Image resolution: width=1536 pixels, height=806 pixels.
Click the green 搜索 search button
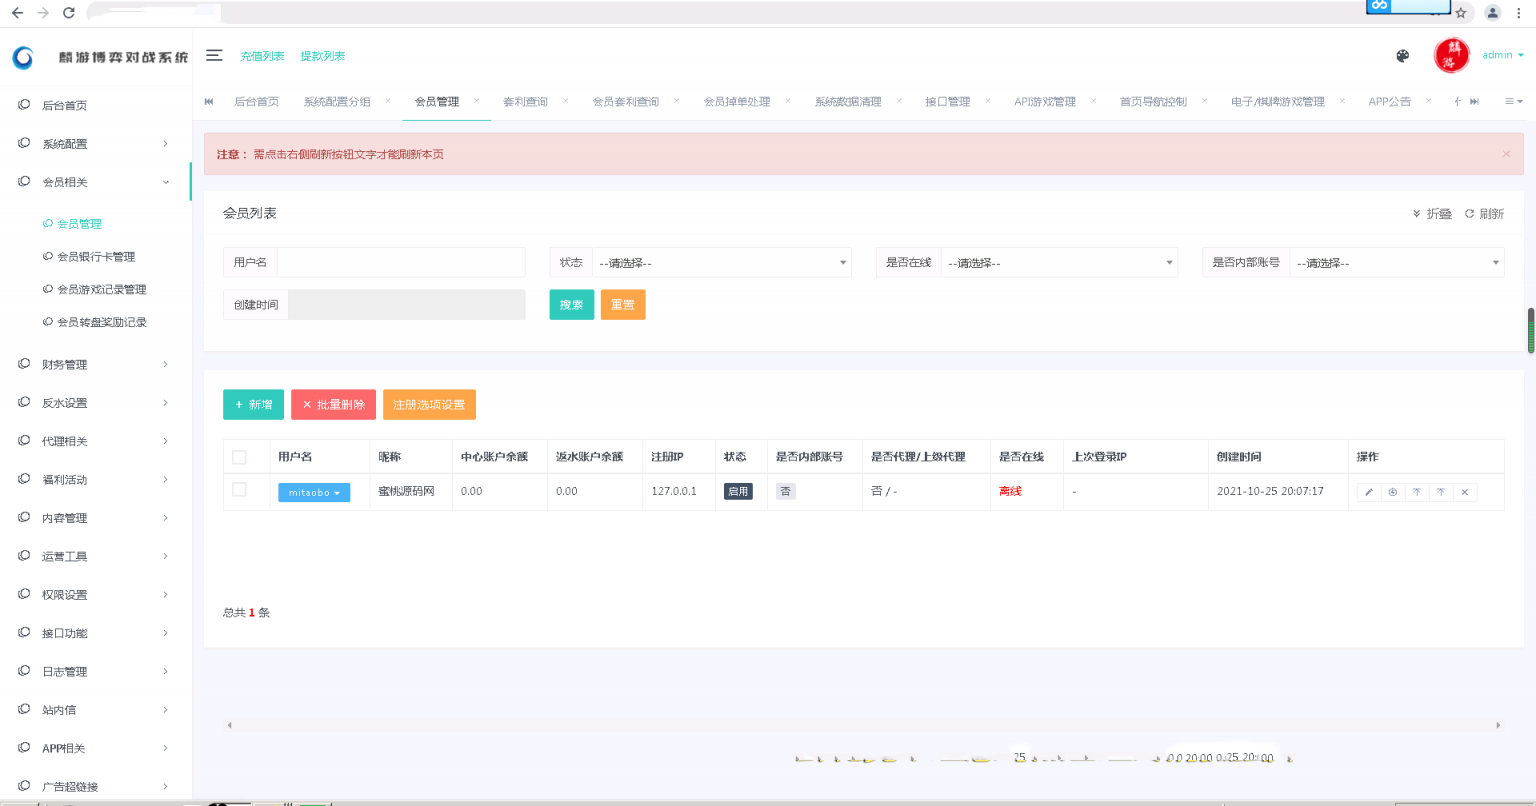pyautogui.click(x=572, y=305)
